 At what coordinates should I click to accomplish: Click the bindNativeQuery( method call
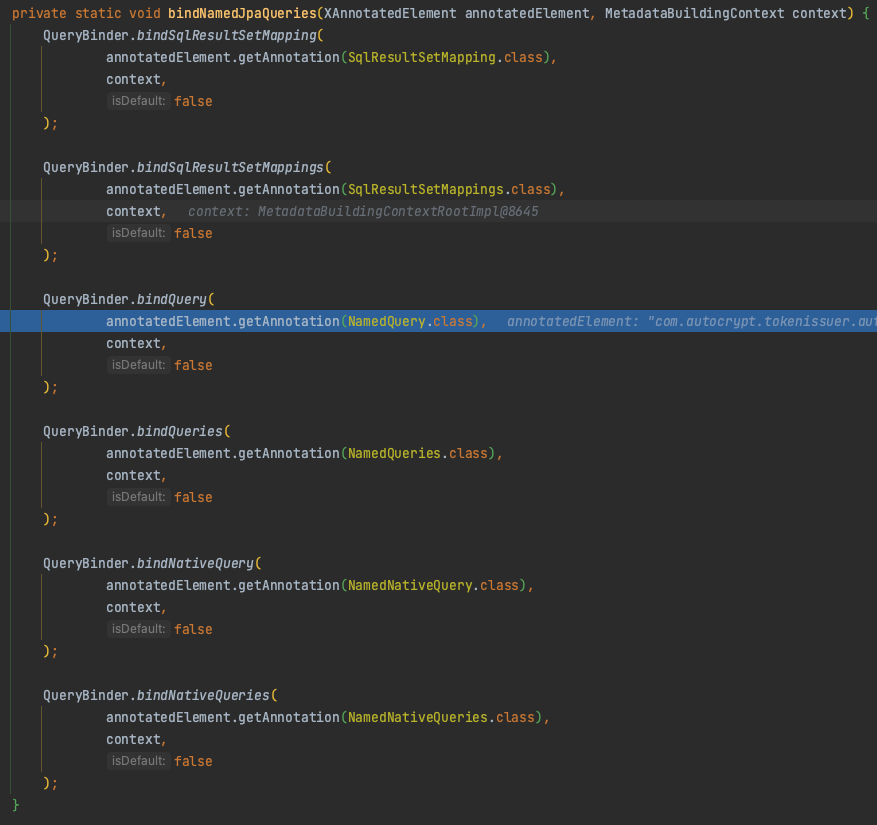click(199, 563)
